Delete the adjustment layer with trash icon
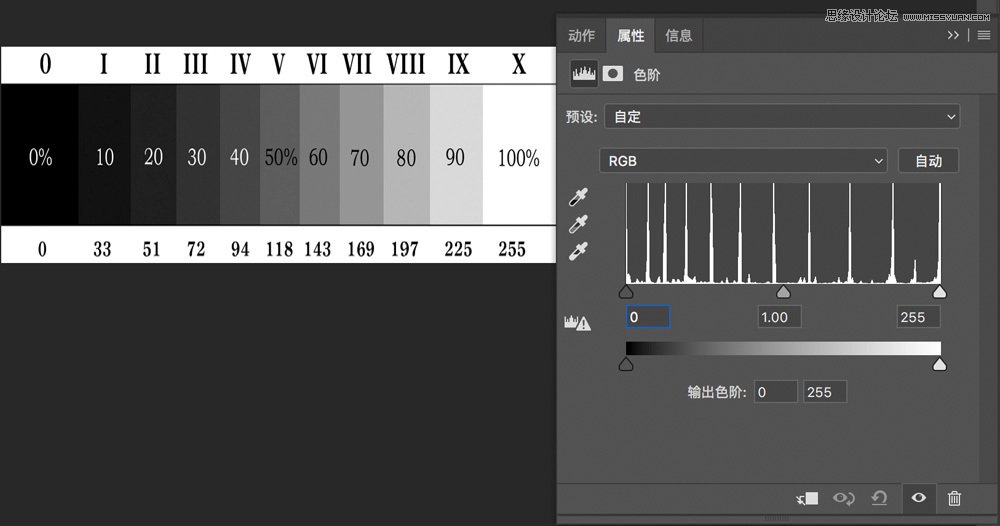Image resolution: width=1000 pixels, height=526 pixels. tap(954, 498)
